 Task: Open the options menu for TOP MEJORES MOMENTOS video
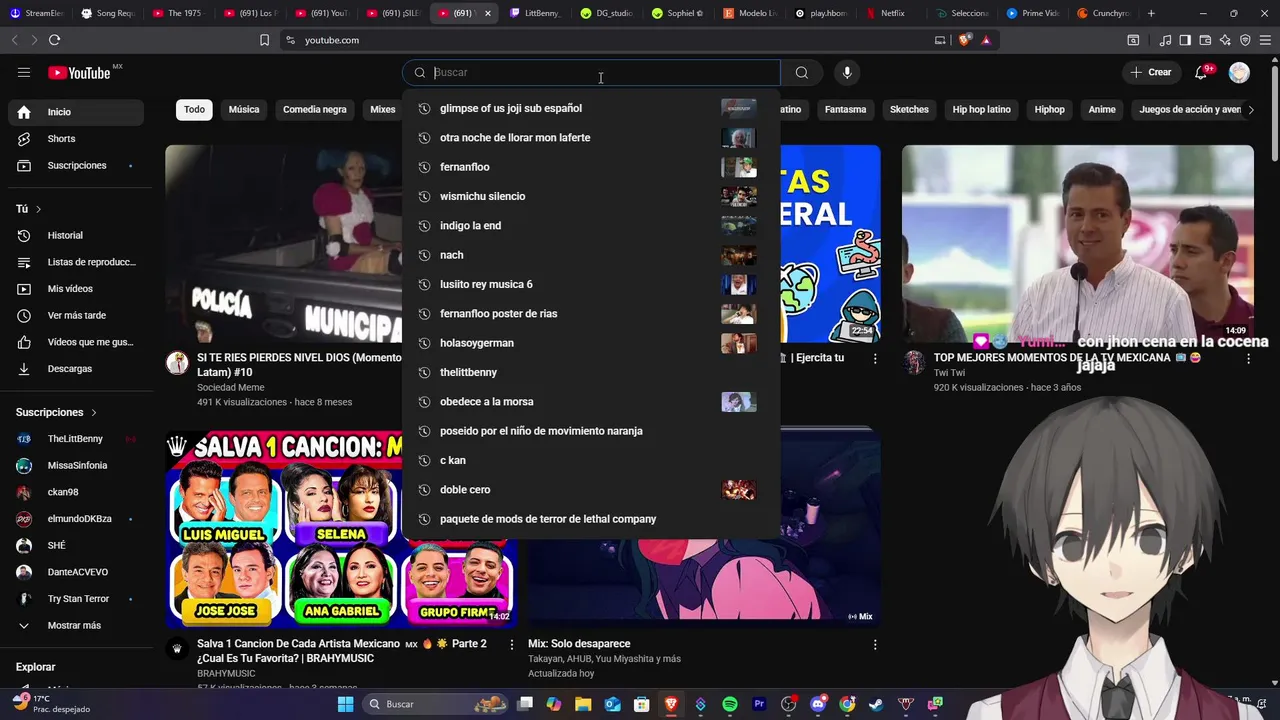pyautogui.click(x=1248, y=358)
